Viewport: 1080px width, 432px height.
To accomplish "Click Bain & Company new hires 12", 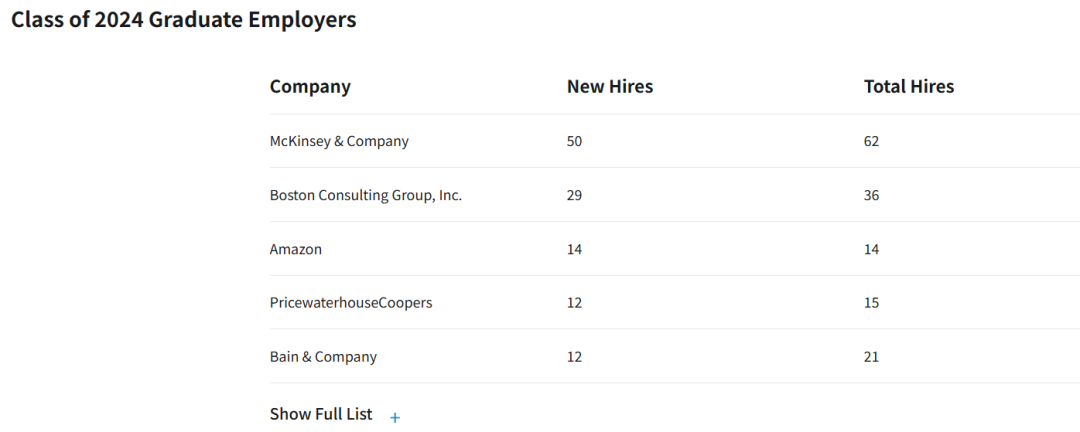I will click(574, 356).
